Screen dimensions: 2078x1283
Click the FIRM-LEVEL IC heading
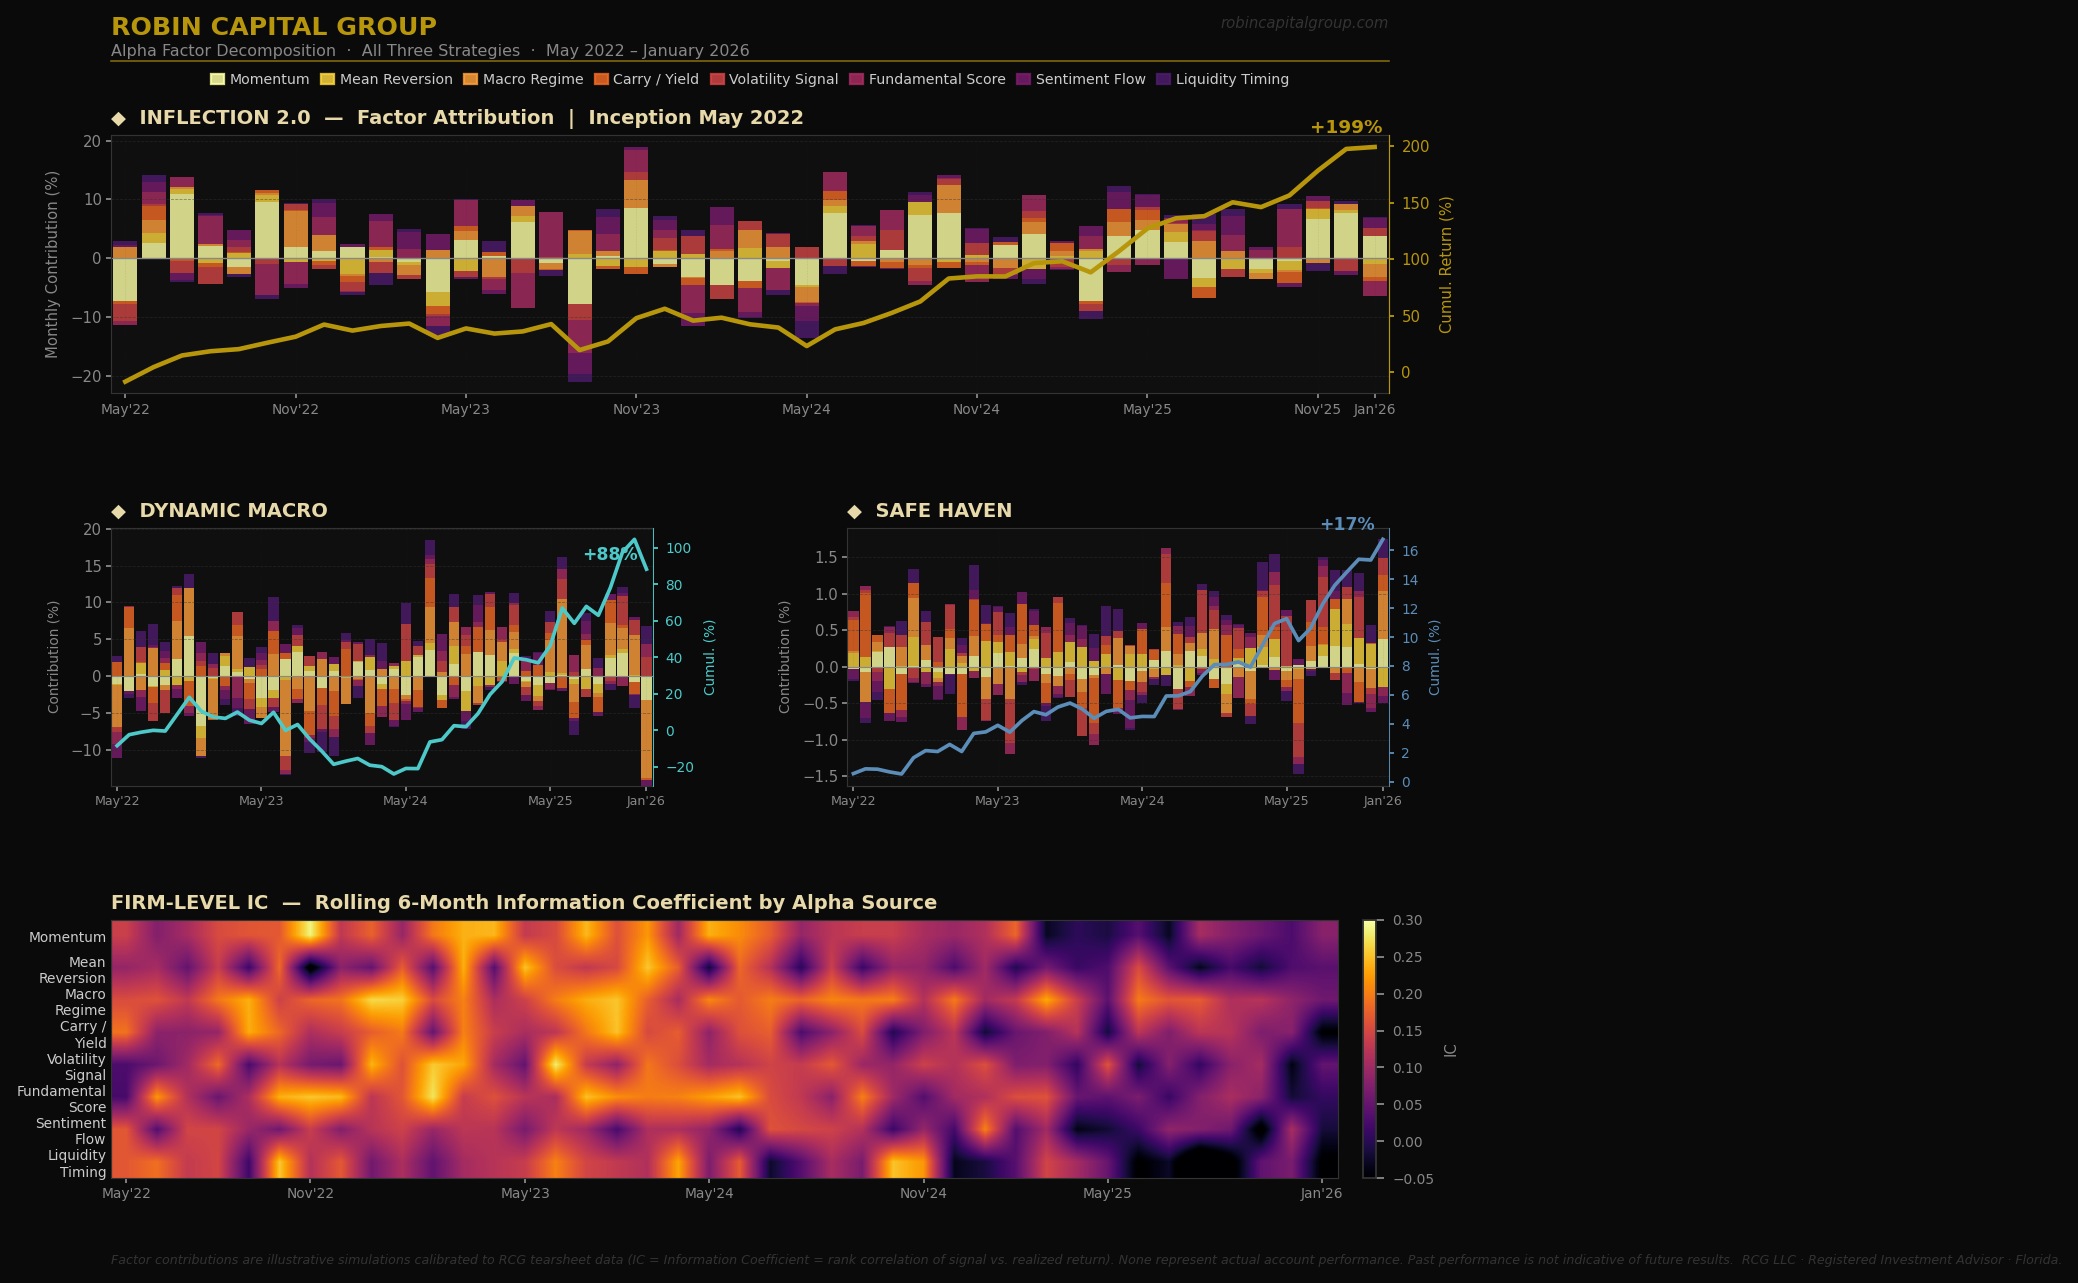pyautogui.click(x=523, y=903)
